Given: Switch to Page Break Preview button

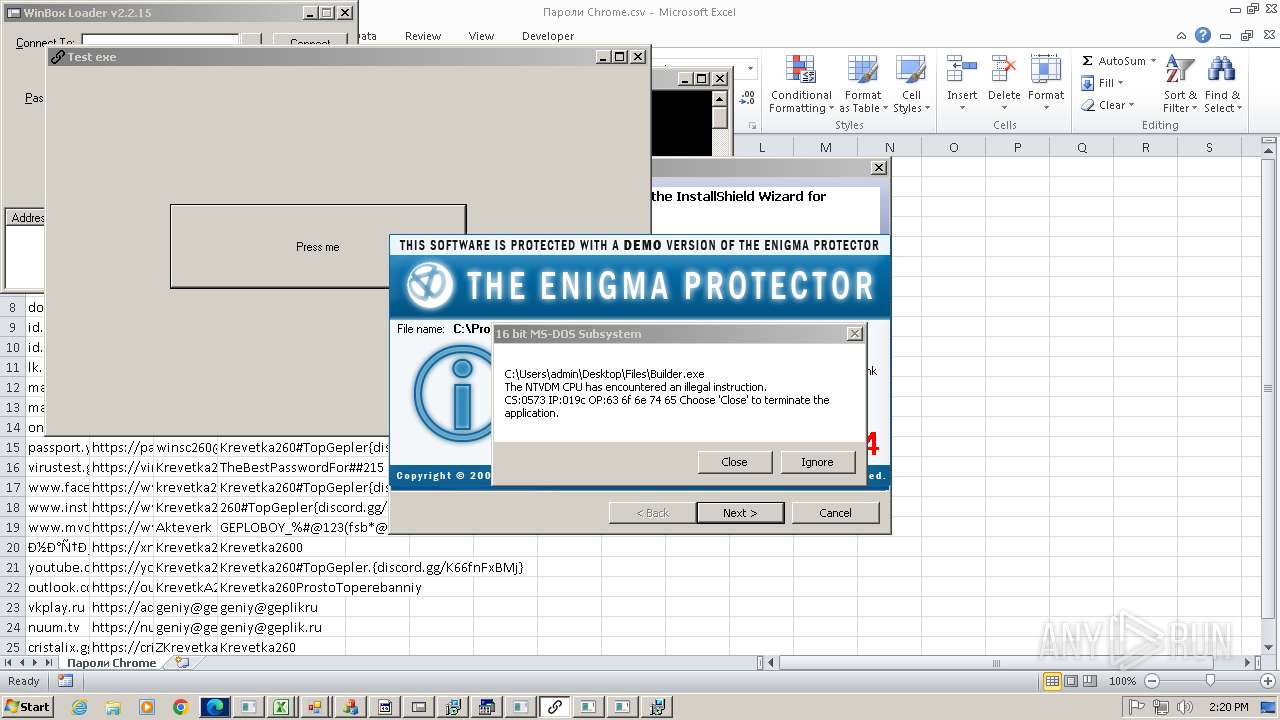Looking at the screenshot, I should [x=1089, y=681].
